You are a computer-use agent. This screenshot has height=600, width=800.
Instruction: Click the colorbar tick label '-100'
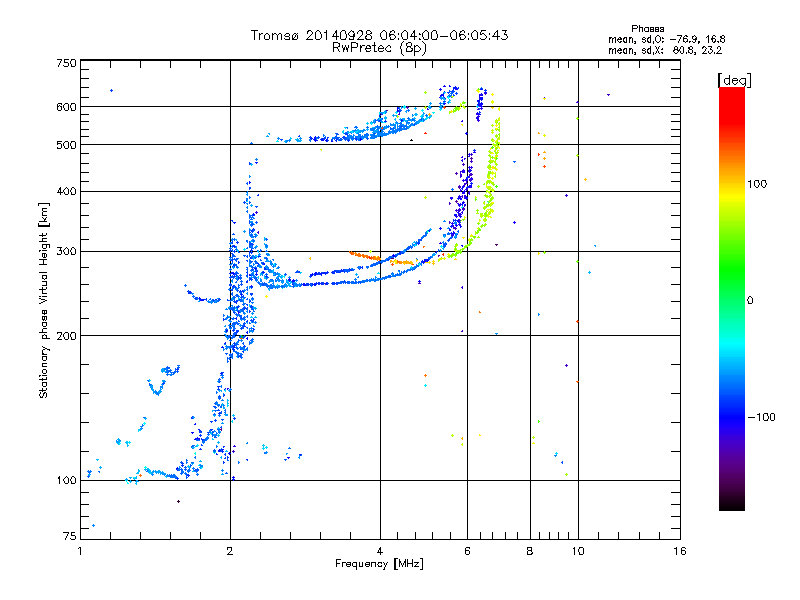pyautogui.click(x=762, y=417)
